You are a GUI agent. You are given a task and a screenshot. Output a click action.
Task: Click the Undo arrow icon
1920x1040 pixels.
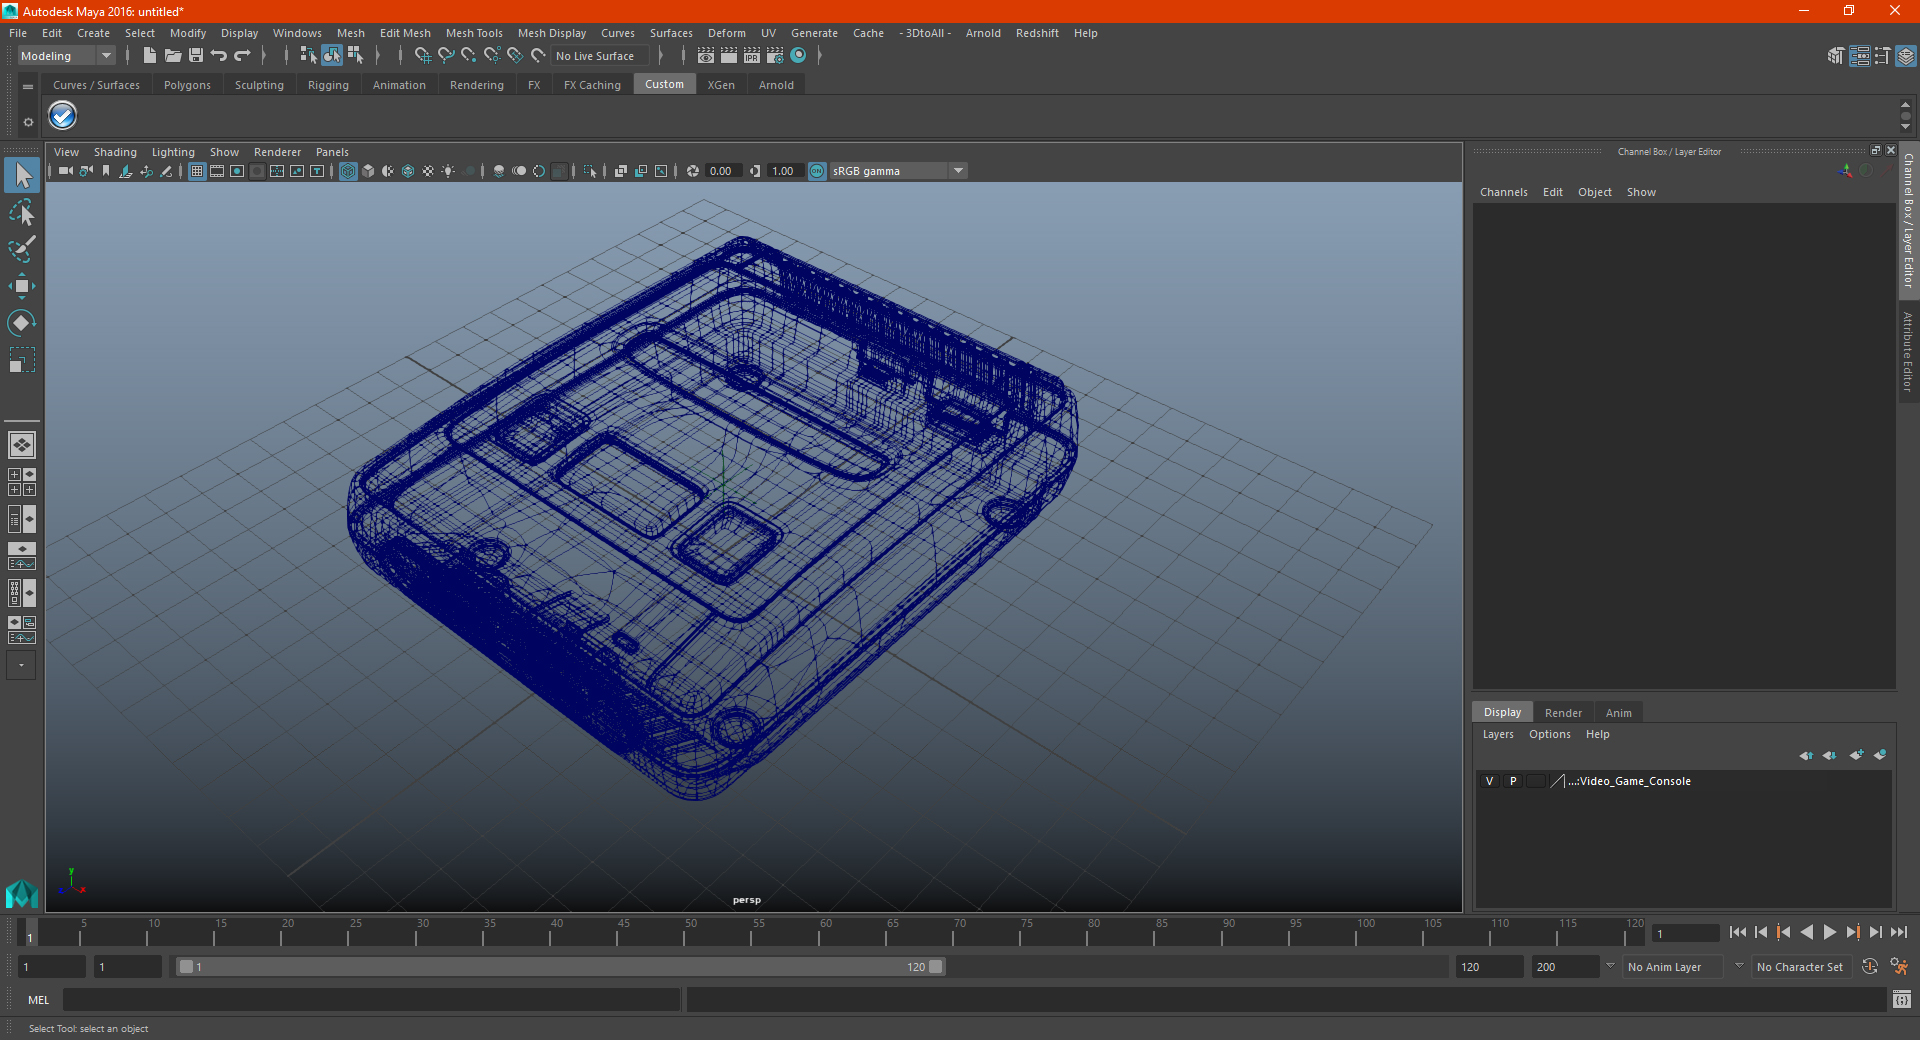pos(219,56)
